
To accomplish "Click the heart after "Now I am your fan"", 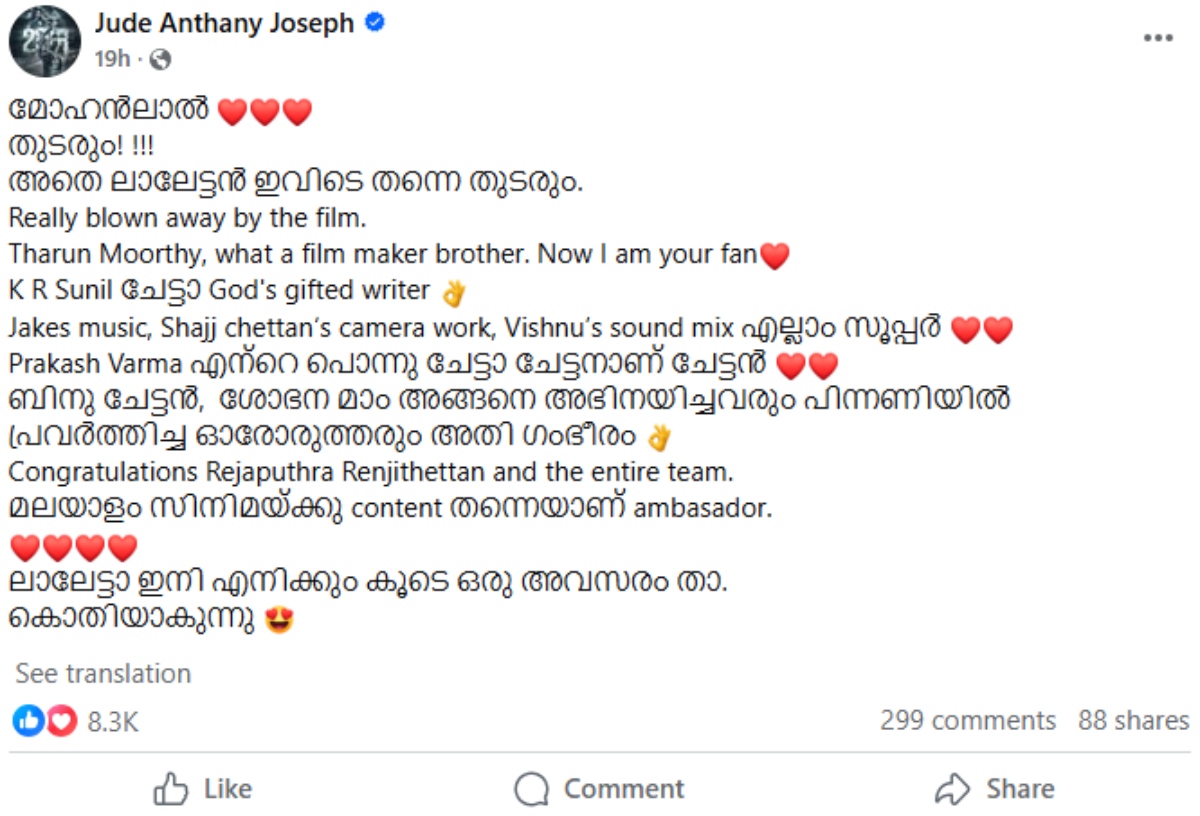I will (775, 257).
